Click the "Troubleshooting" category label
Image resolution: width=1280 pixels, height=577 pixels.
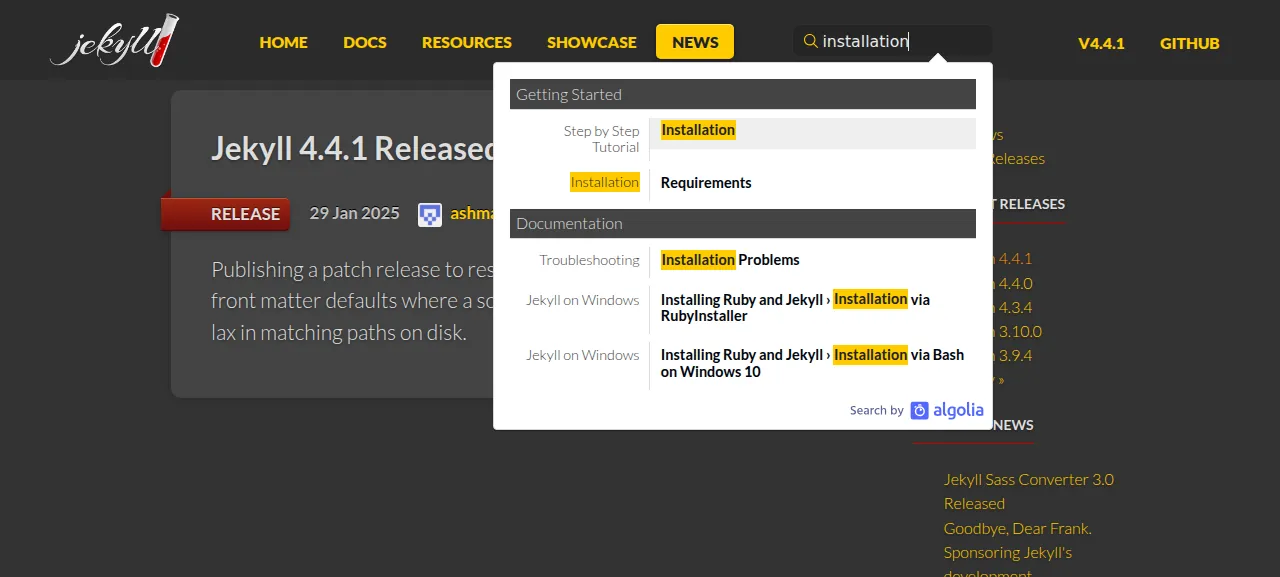pyautogui.click(x=589, y=260)
